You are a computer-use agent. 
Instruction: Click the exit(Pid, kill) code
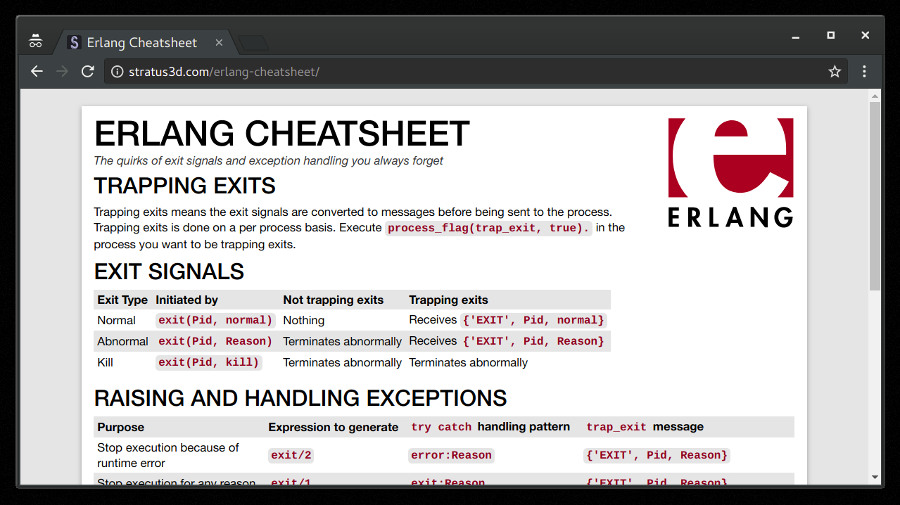(209, 363)
